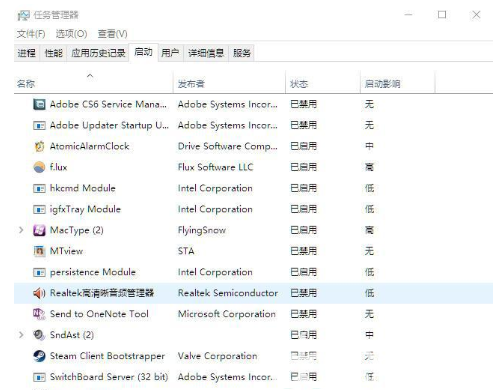Click the 低 startup impact of Realtek

pyautogui.click(x=369, y=293)
